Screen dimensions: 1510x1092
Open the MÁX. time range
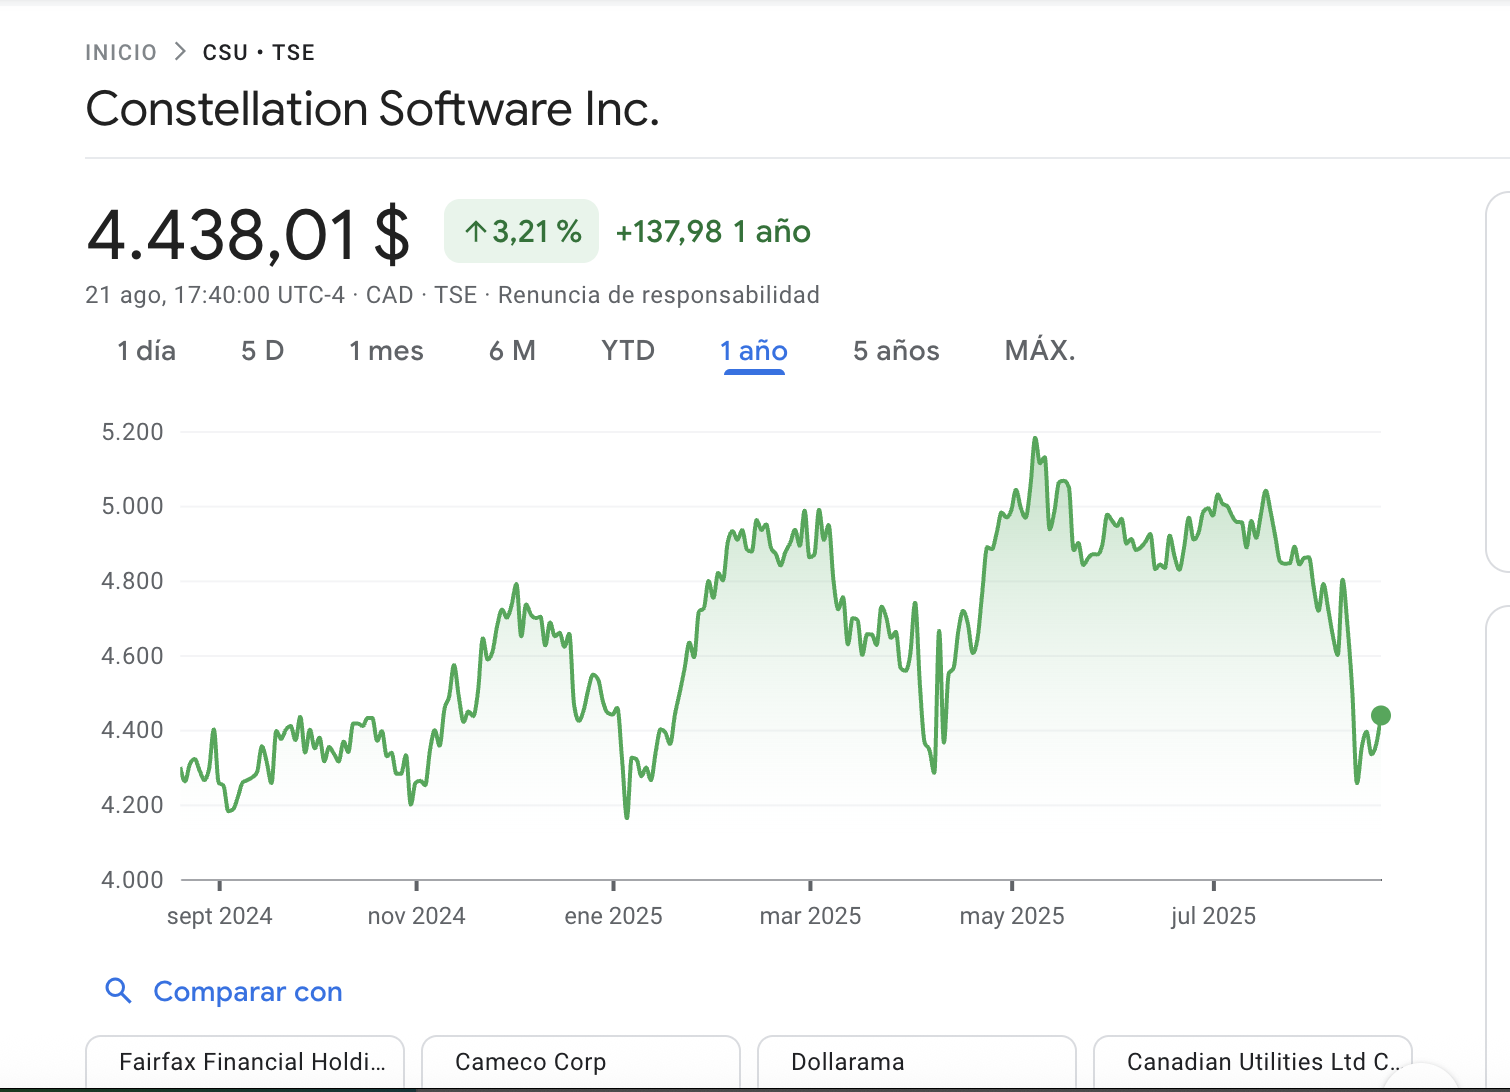(x=1040, y=351)
